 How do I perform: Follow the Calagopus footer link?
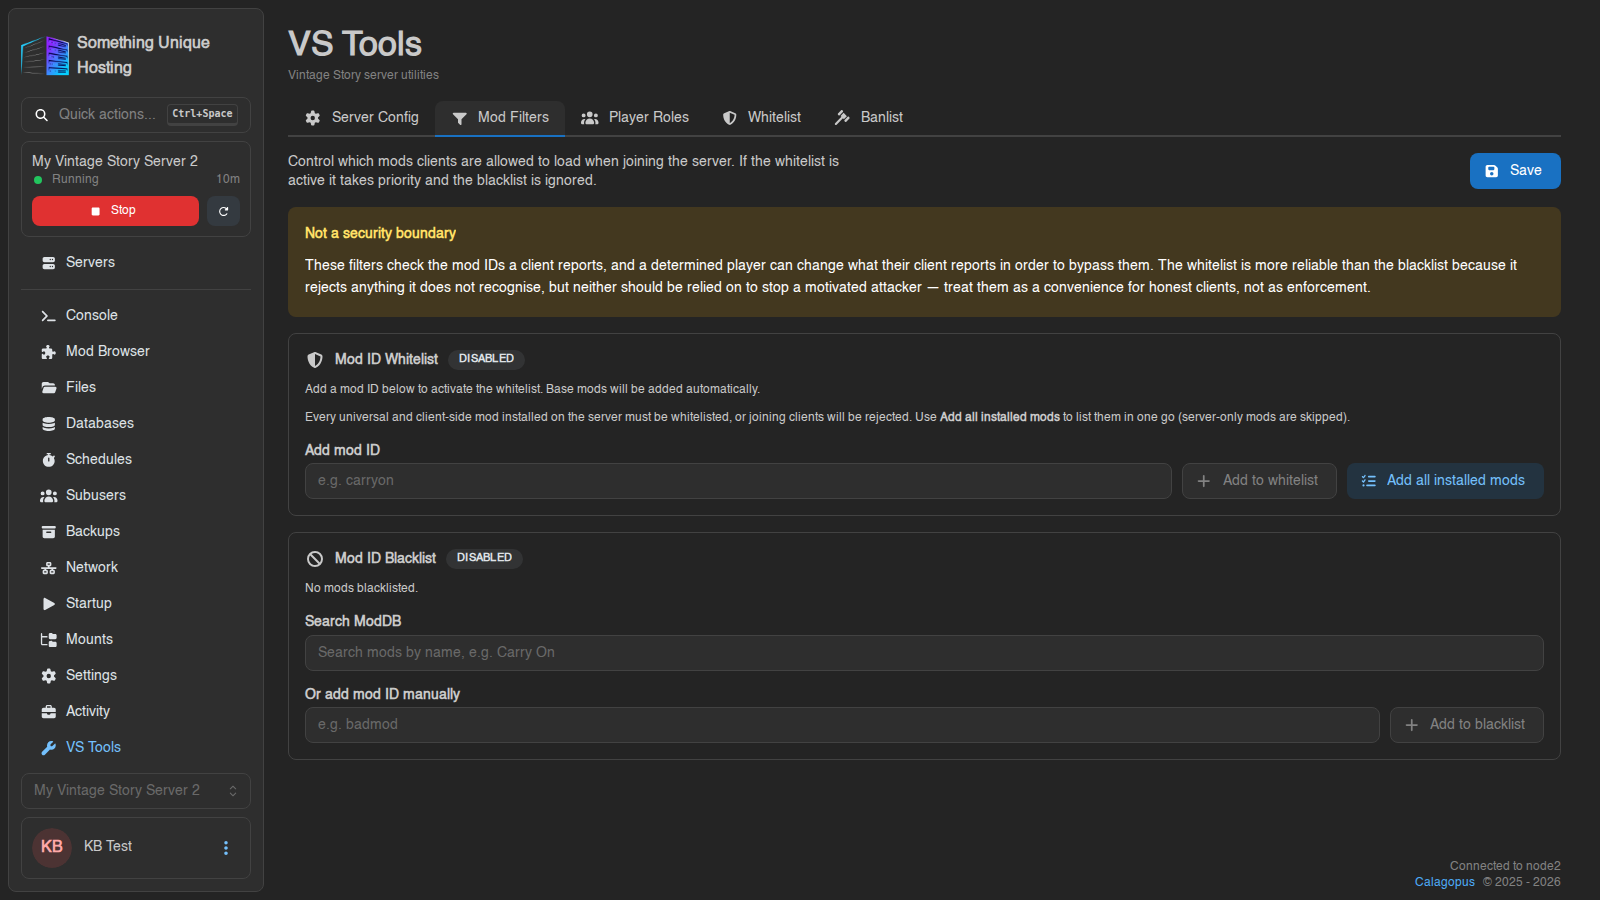[x=1444, y=882]
